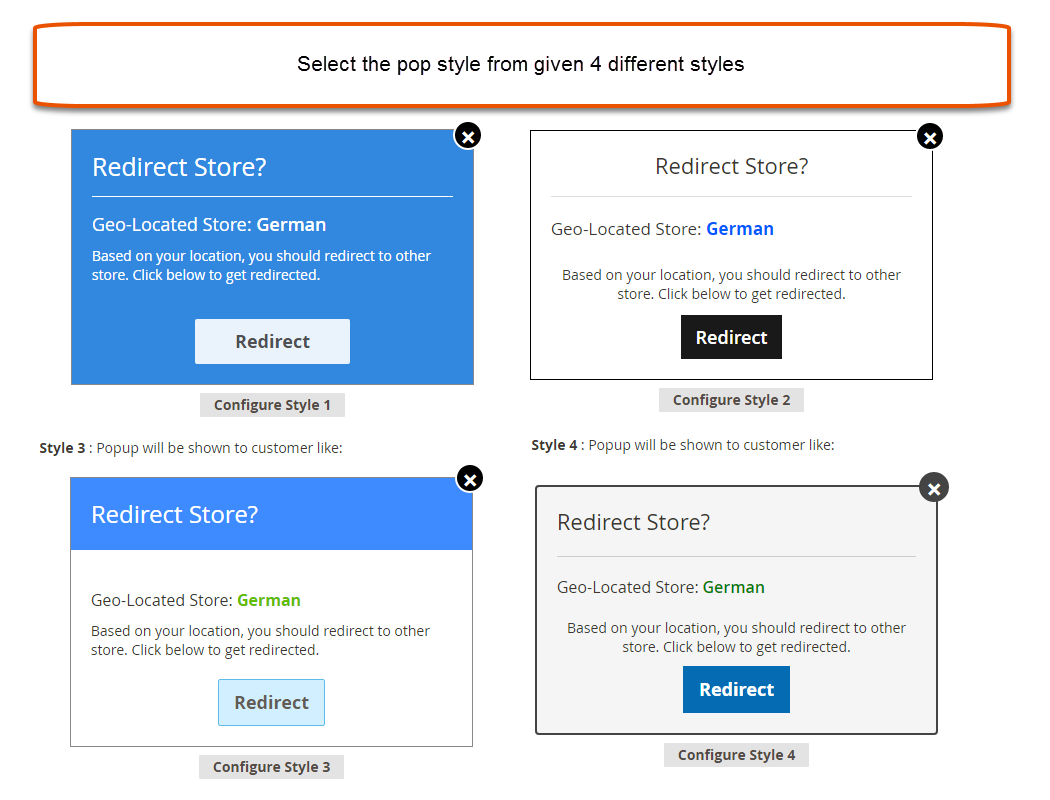
Task: Click dark green 'German' text in Style 4 popup
Action: [x=733, y=587]
